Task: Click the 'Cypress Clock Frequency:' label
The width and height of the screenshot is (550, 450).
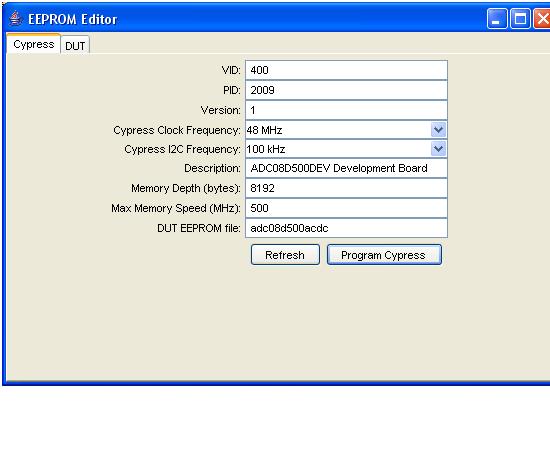Action: pyautogui.click(x=177, y=130)
